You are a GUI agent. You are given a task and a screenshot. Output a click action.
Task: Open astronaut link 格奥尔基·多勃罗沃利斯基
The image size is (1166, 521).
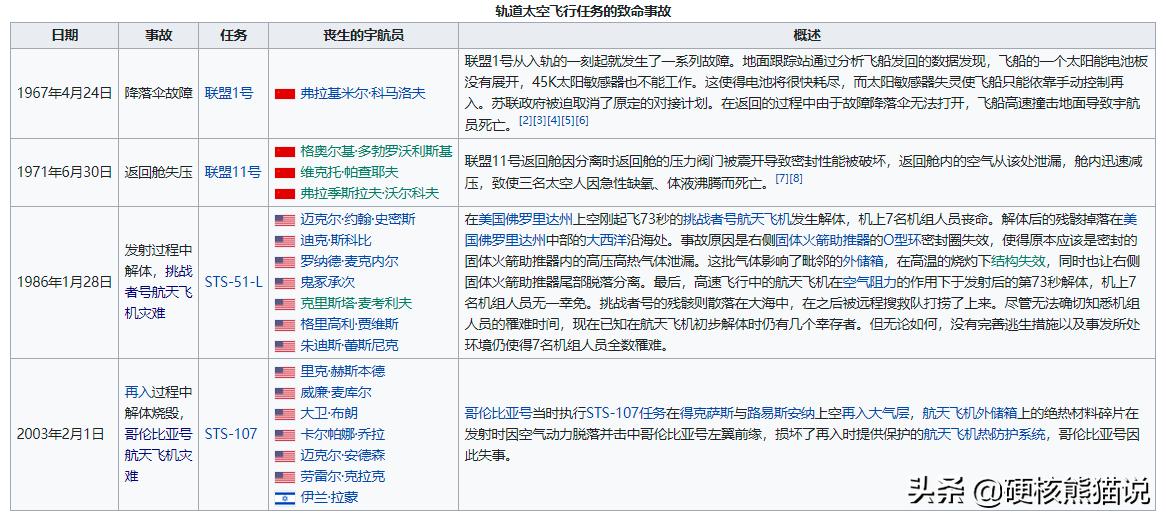(376, 152)
